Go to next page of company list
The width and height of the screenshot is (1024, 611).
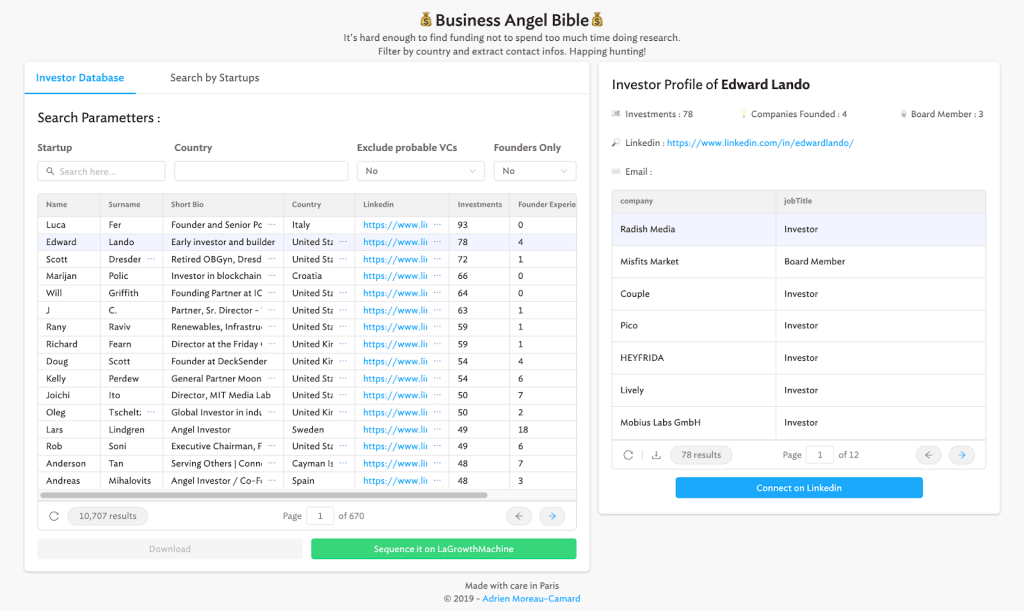[x=961, y=455]
